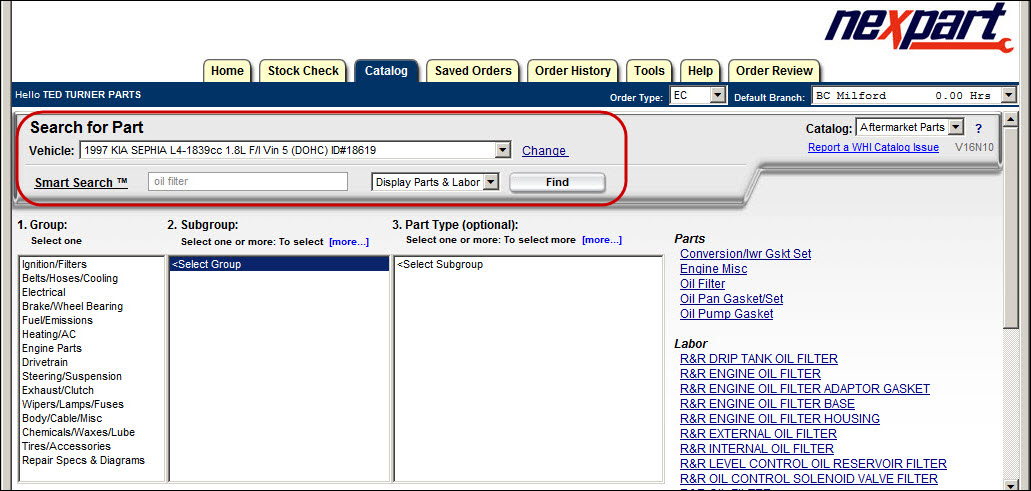Select Tires/Accessories group
This screenshot has width=1031, height=491.
66,446
